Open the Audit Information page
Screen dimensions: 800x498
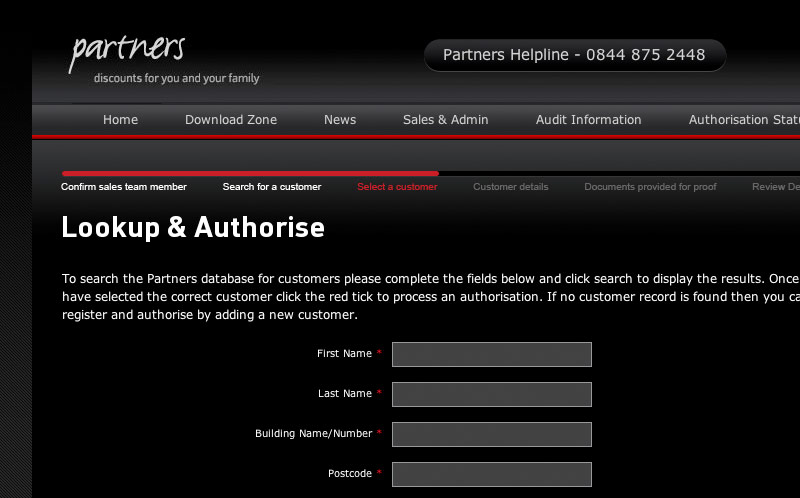(588, 120)
